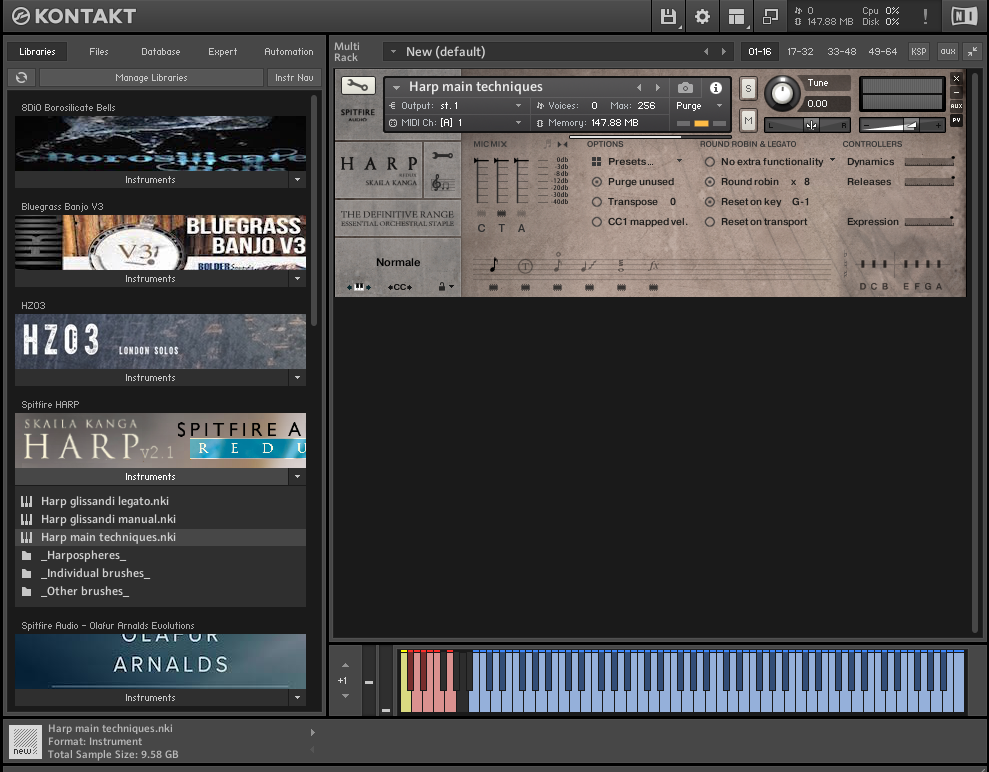Solo the Harp instrument
The image size is (989, 772).
[x=748, y=88]
